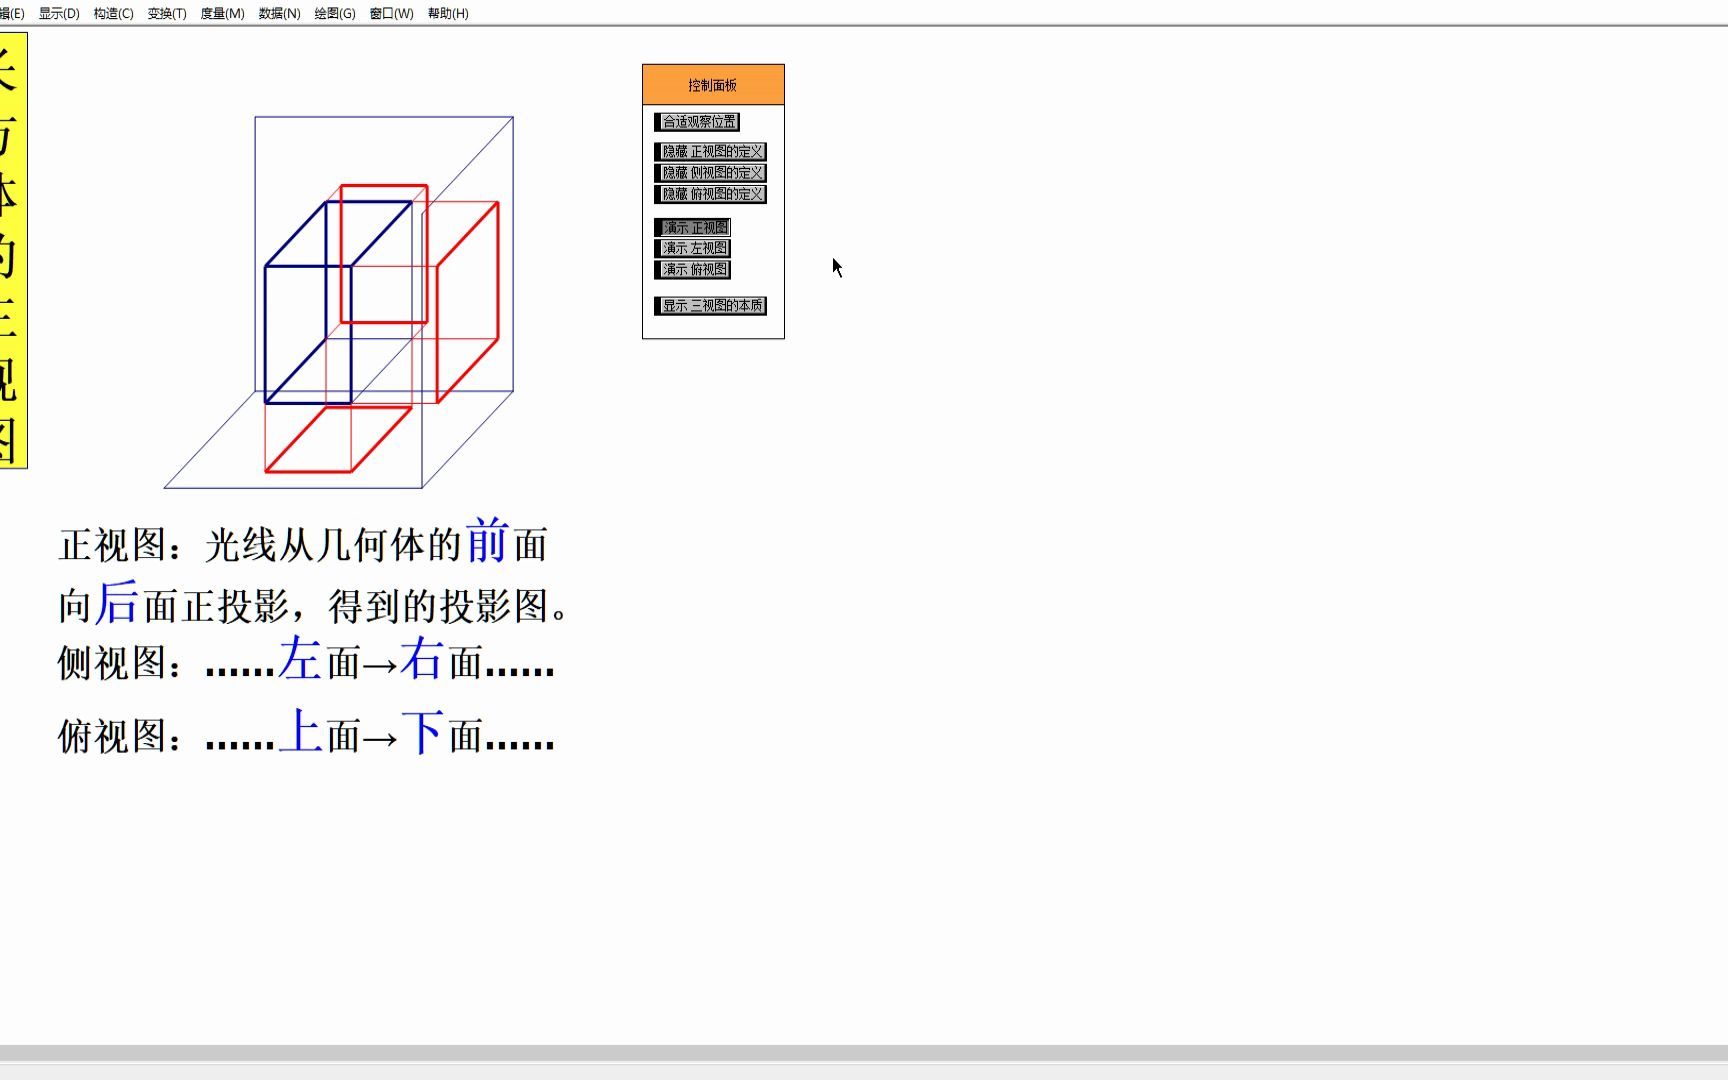Open the 帮助(H) menu
This screenshot has width=1728, height=1080.
[449, 14]
